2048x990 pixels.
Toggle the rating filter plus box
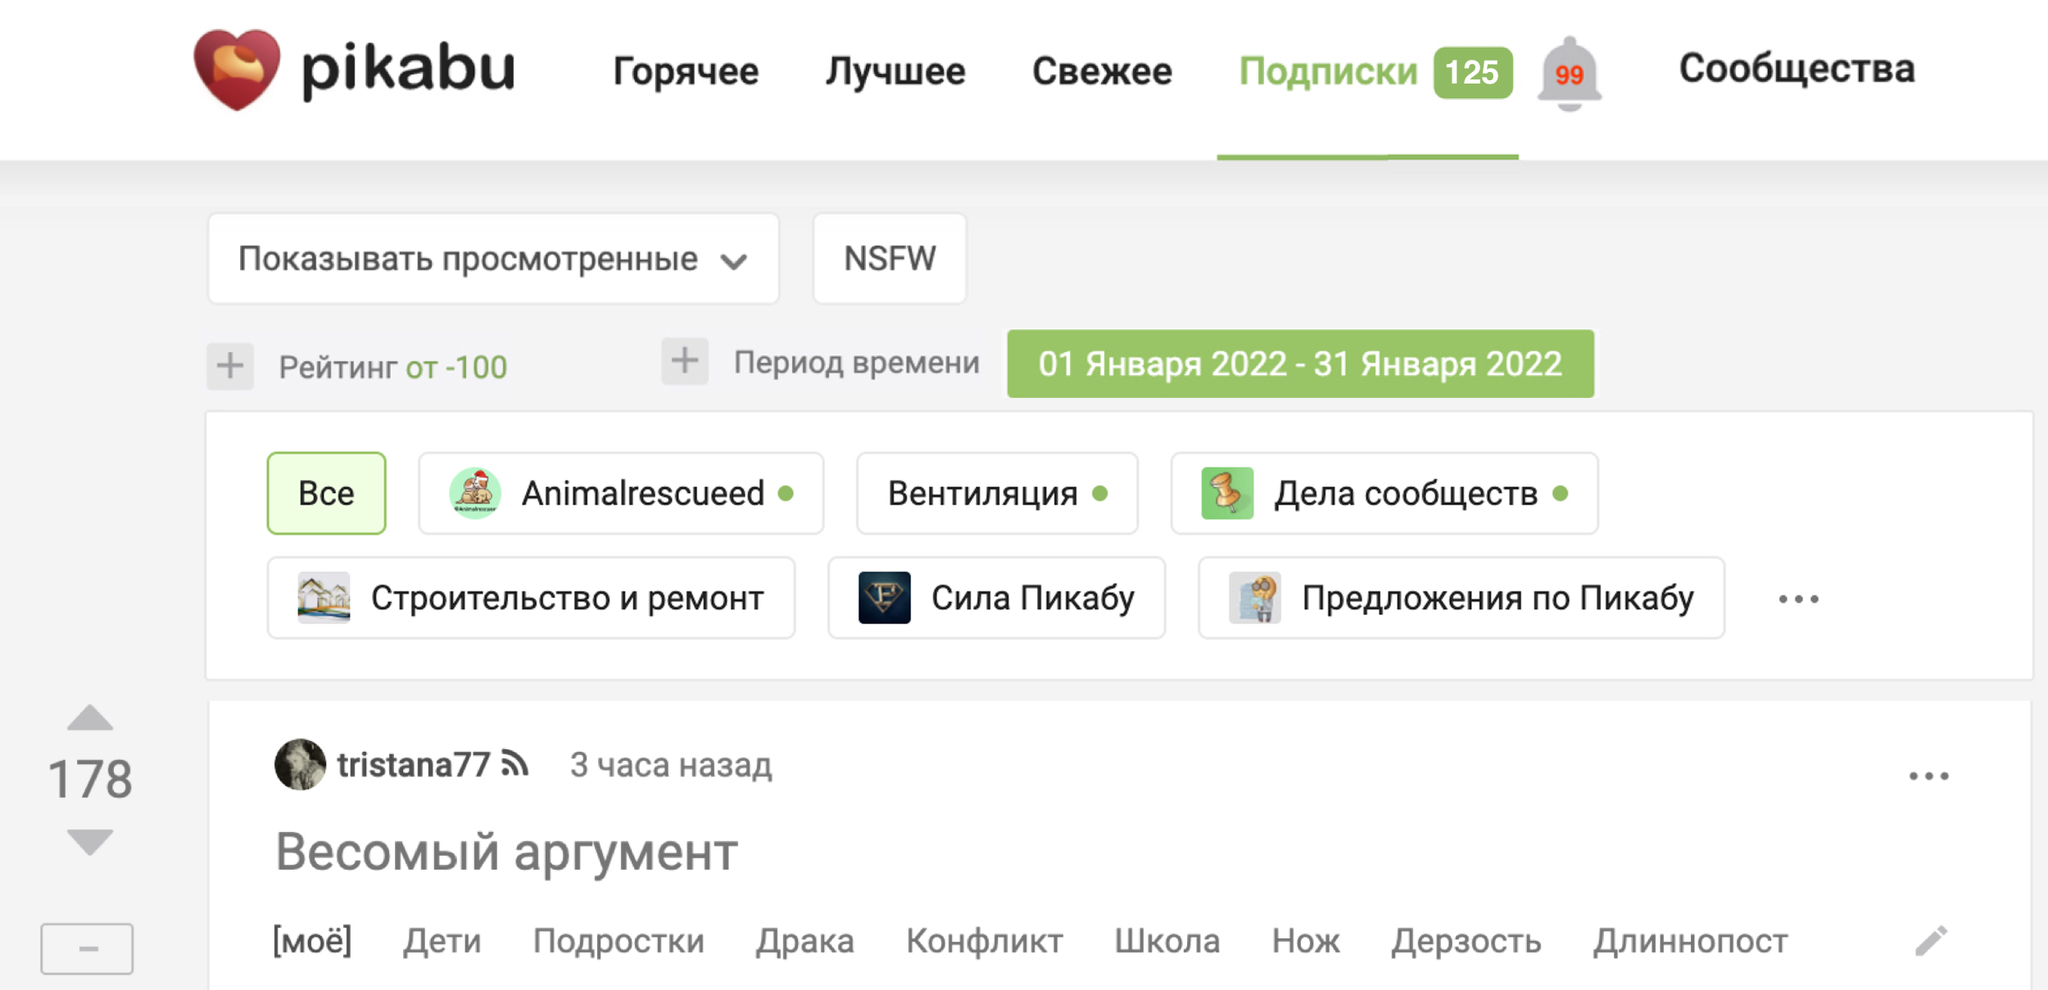[x=230, y=366]
